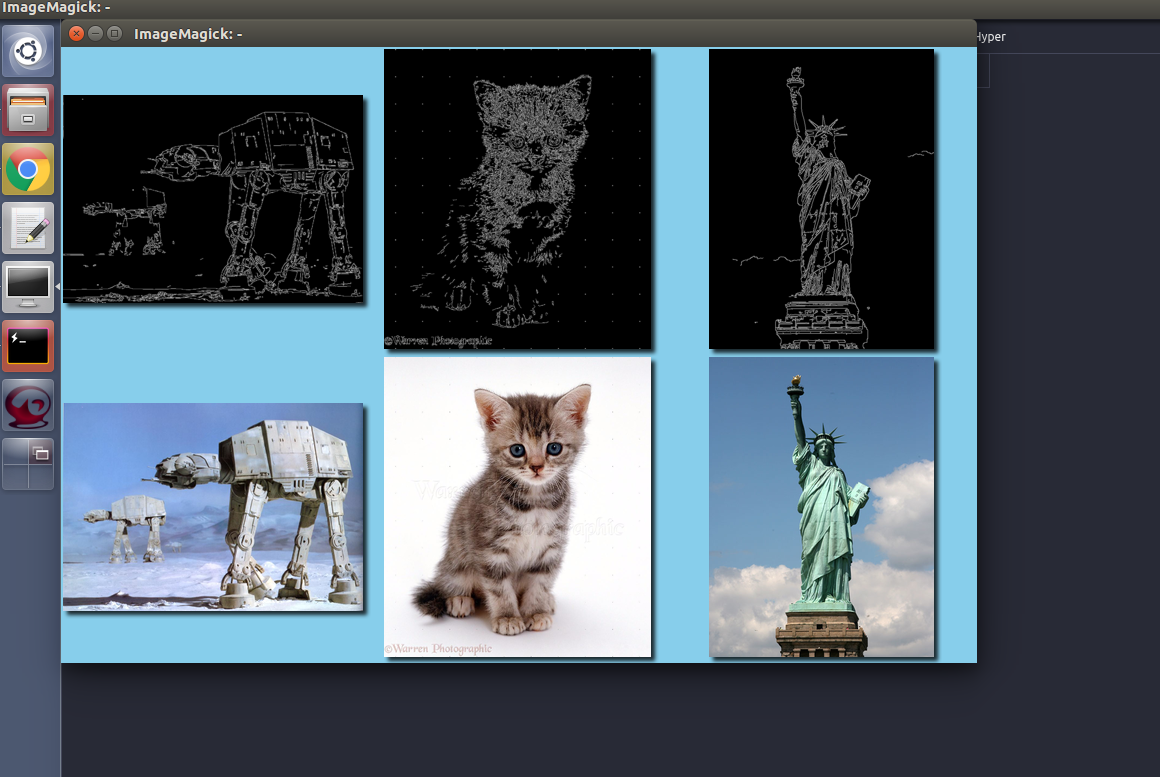This screenshot has width=1160, height=777.
Task: Open Google Chrome from the launcher
Action: tap(28, 169)
